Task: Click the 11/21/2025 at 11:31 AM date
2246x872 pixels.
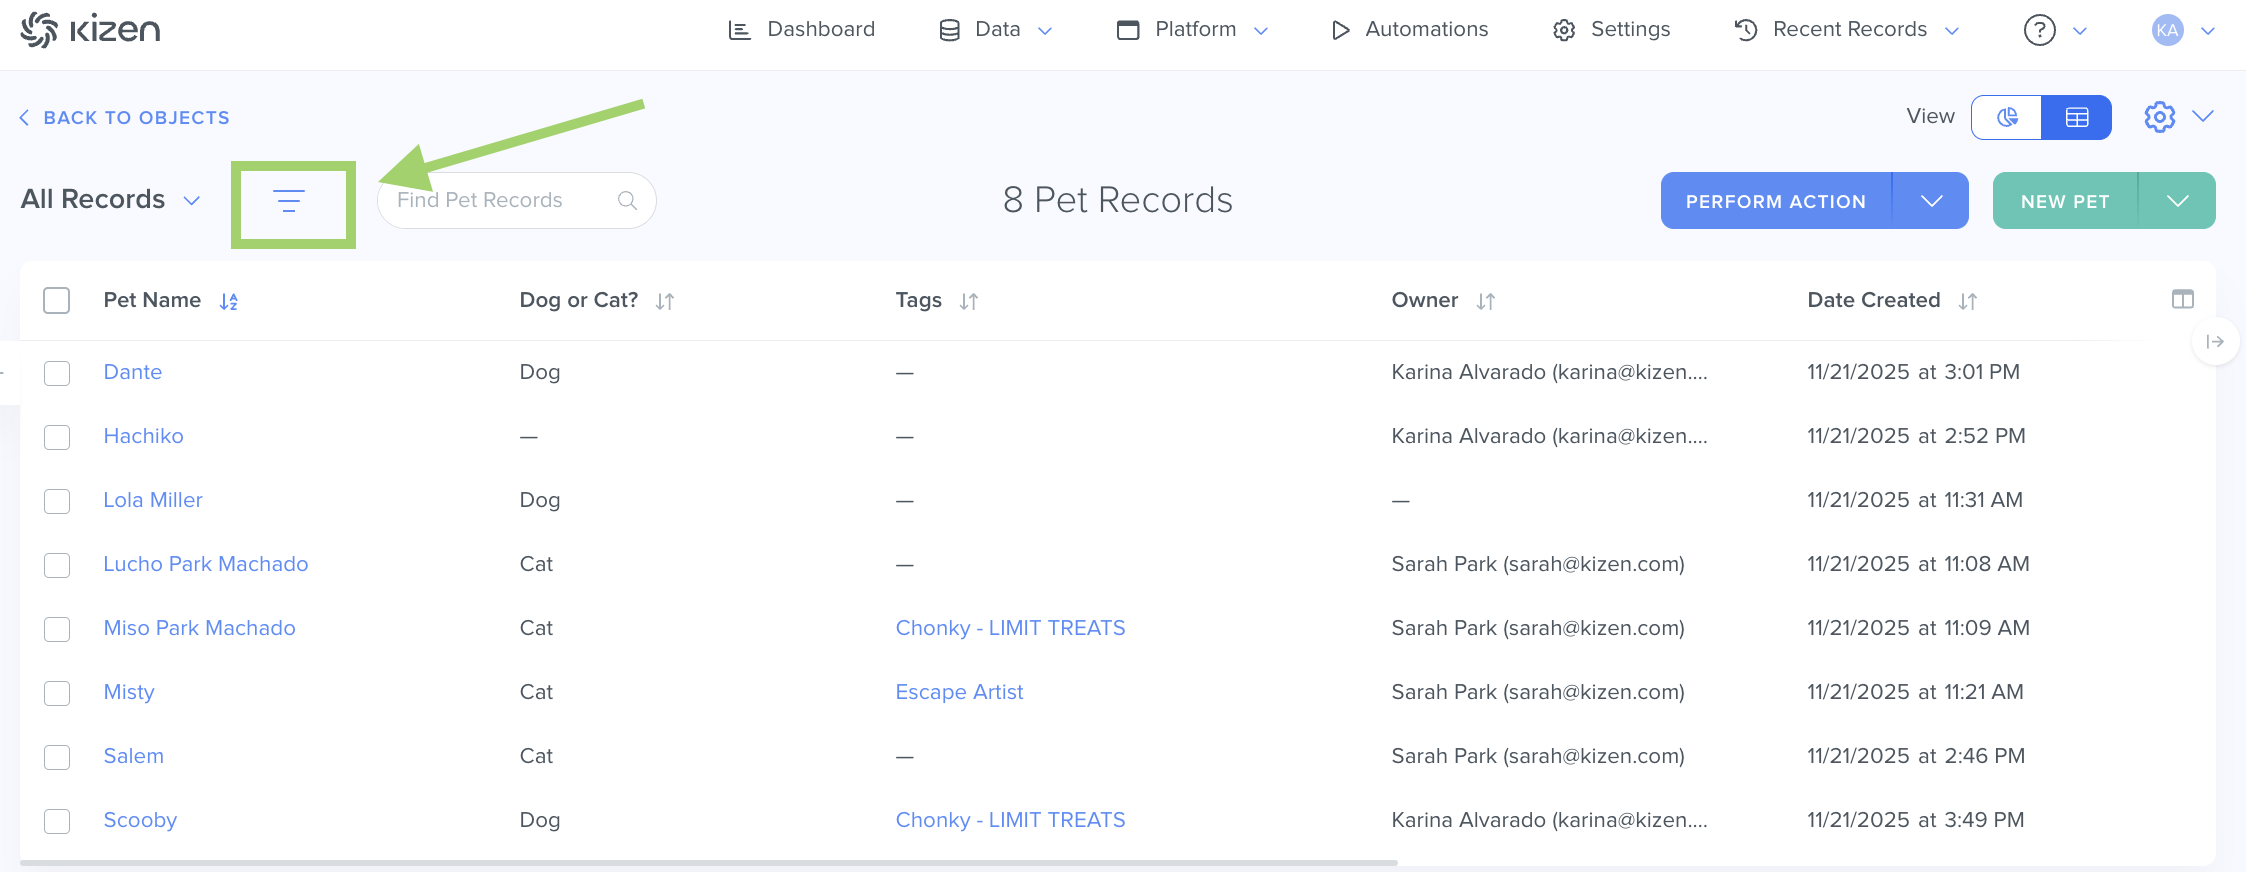Action: tap(1915, 500)
